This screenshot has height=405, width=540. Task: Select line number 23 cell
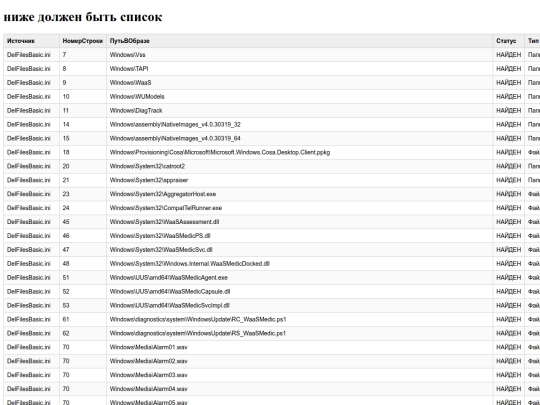[x=83, y=194]
